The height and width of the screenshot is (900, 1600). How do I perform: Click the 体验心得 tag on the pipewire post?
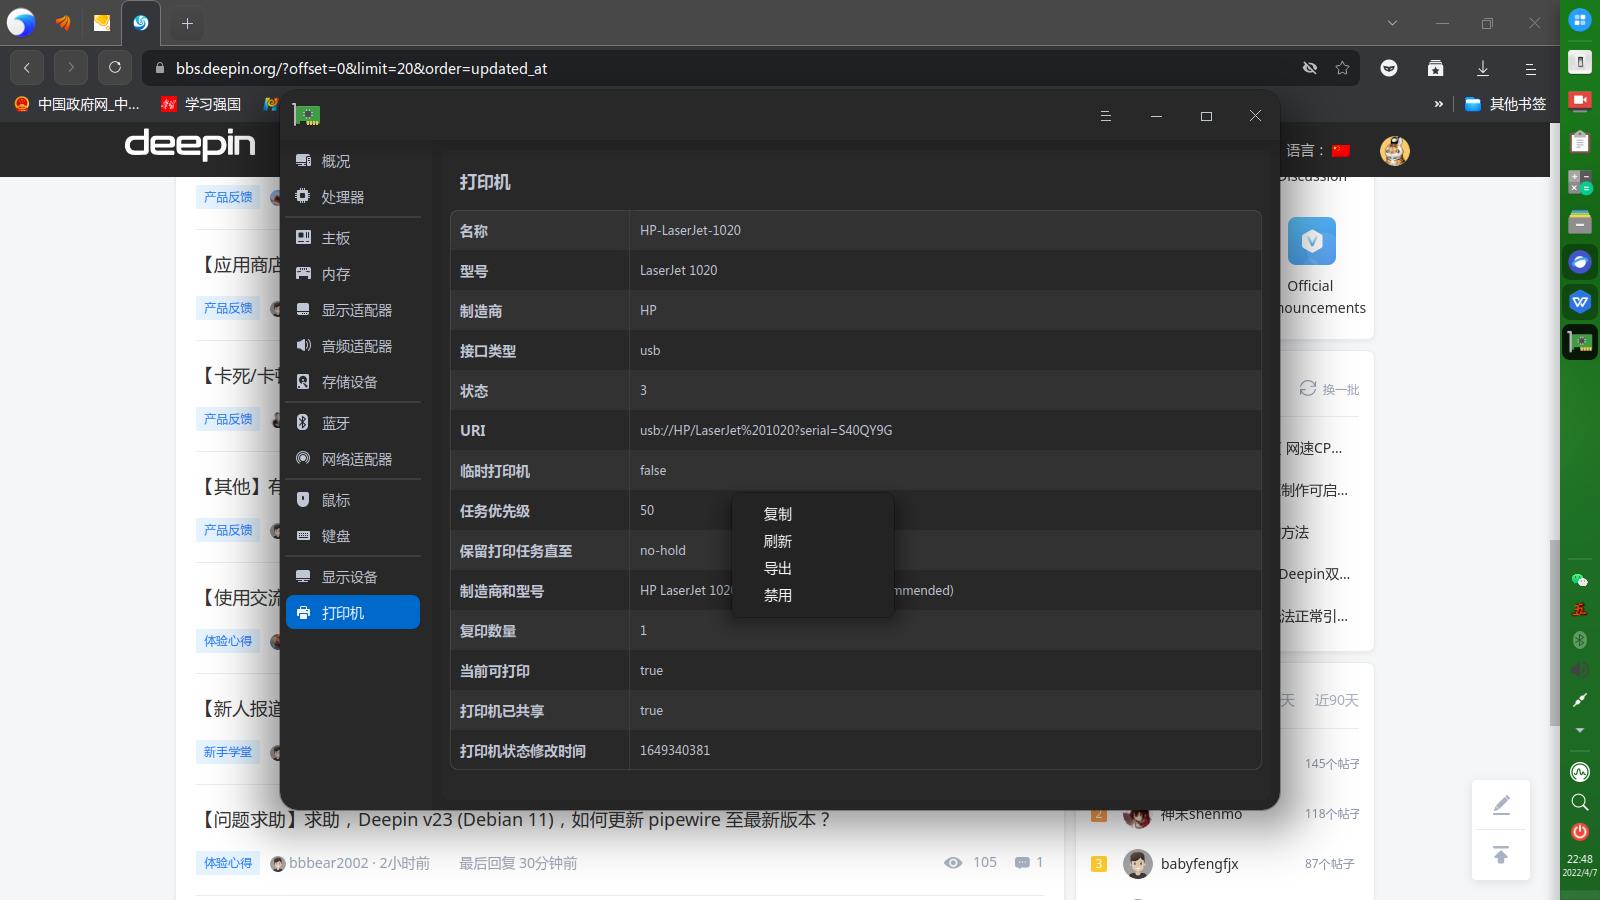[228, 863]
